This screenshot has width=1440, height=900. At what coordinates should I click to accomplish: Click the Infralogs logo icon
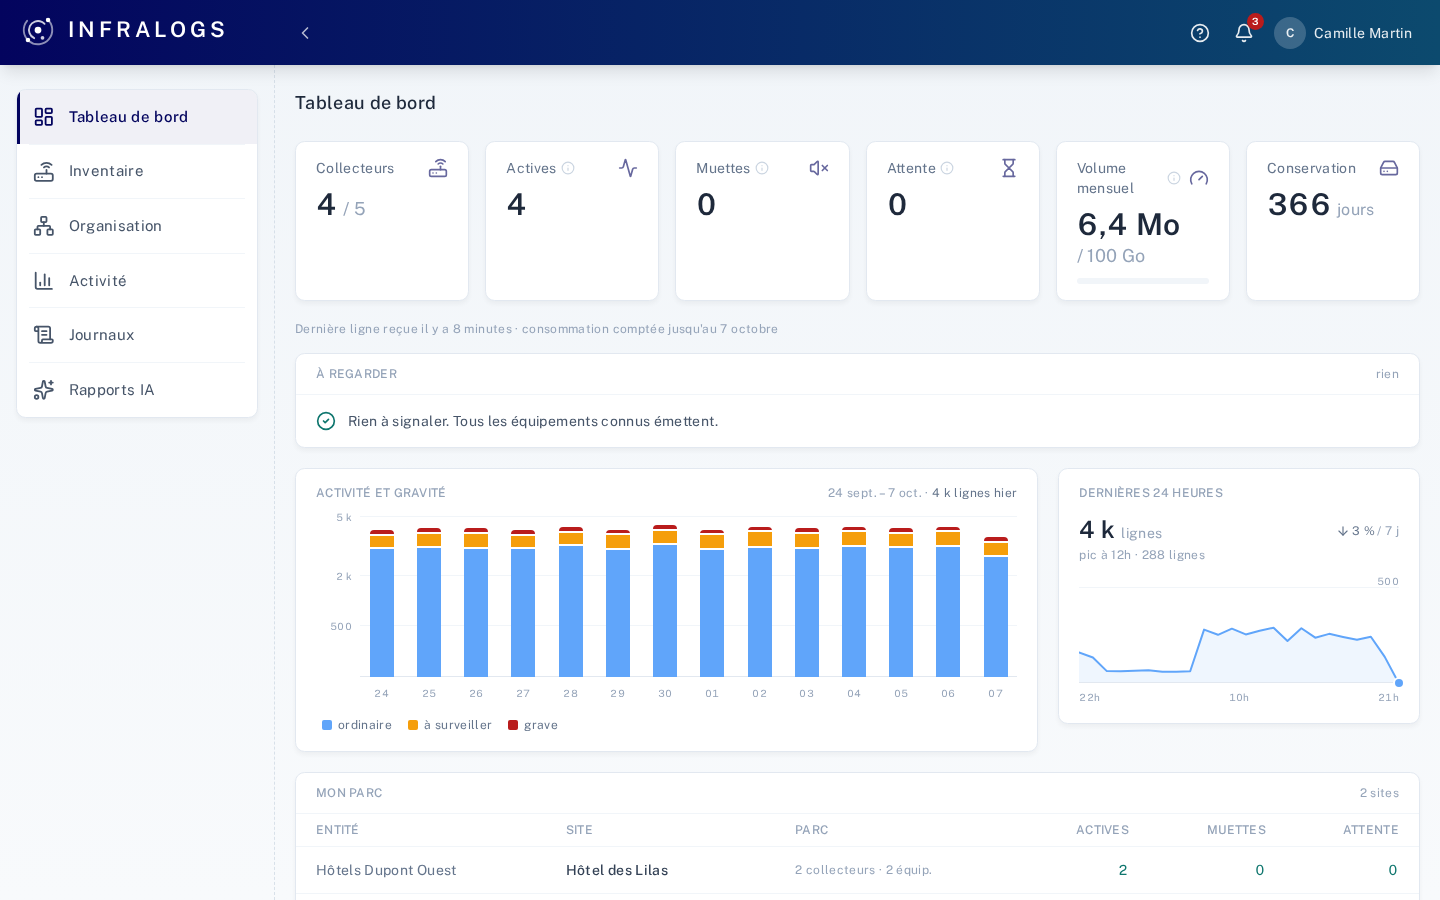38,31
